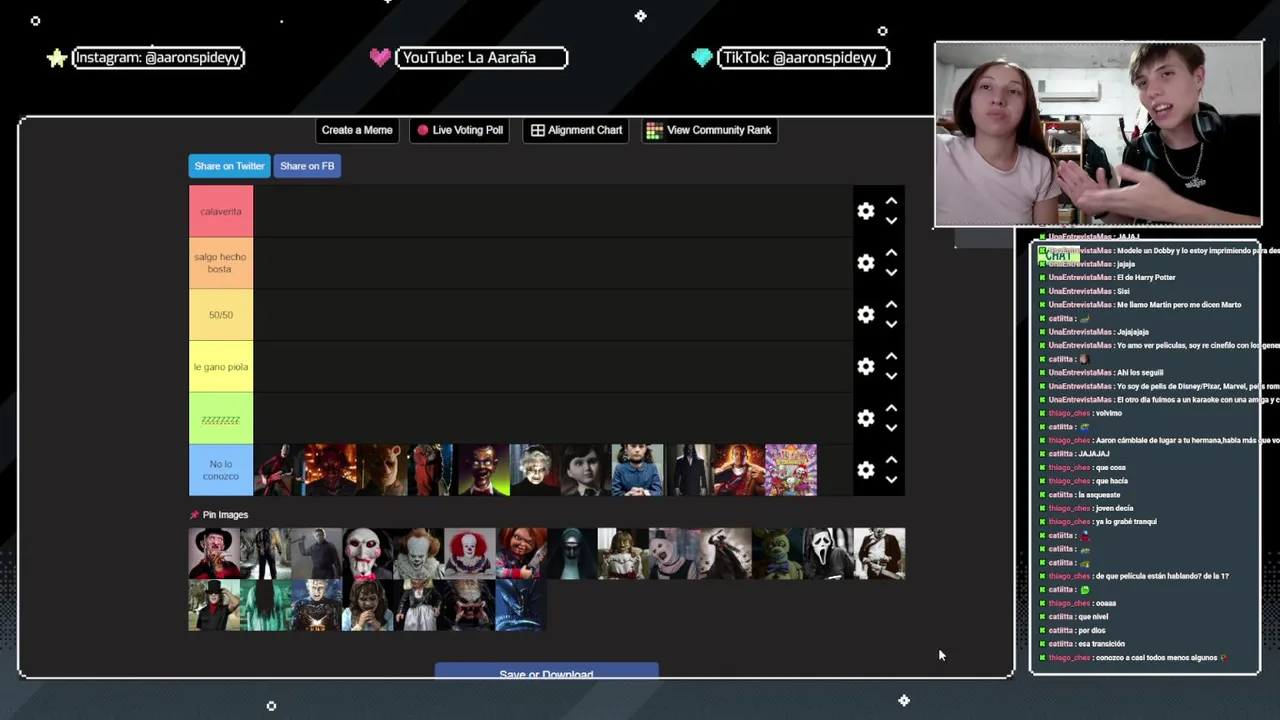Screen dimensions: 1280x720
Task: Open settings gear for No lo conozco tier
Action: (866, 470)
